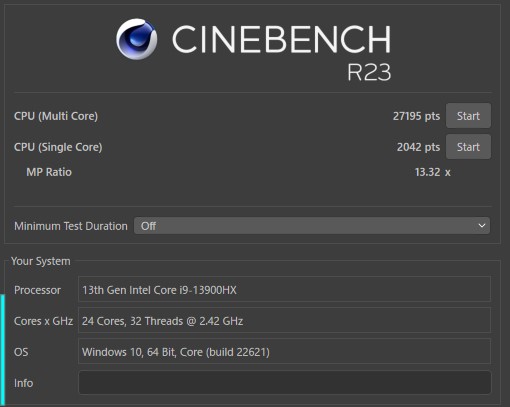The width and height of the screenshot is (510, 407).
Task: Click the Cinebench sphere logo icon
Action: pos(136,39)
